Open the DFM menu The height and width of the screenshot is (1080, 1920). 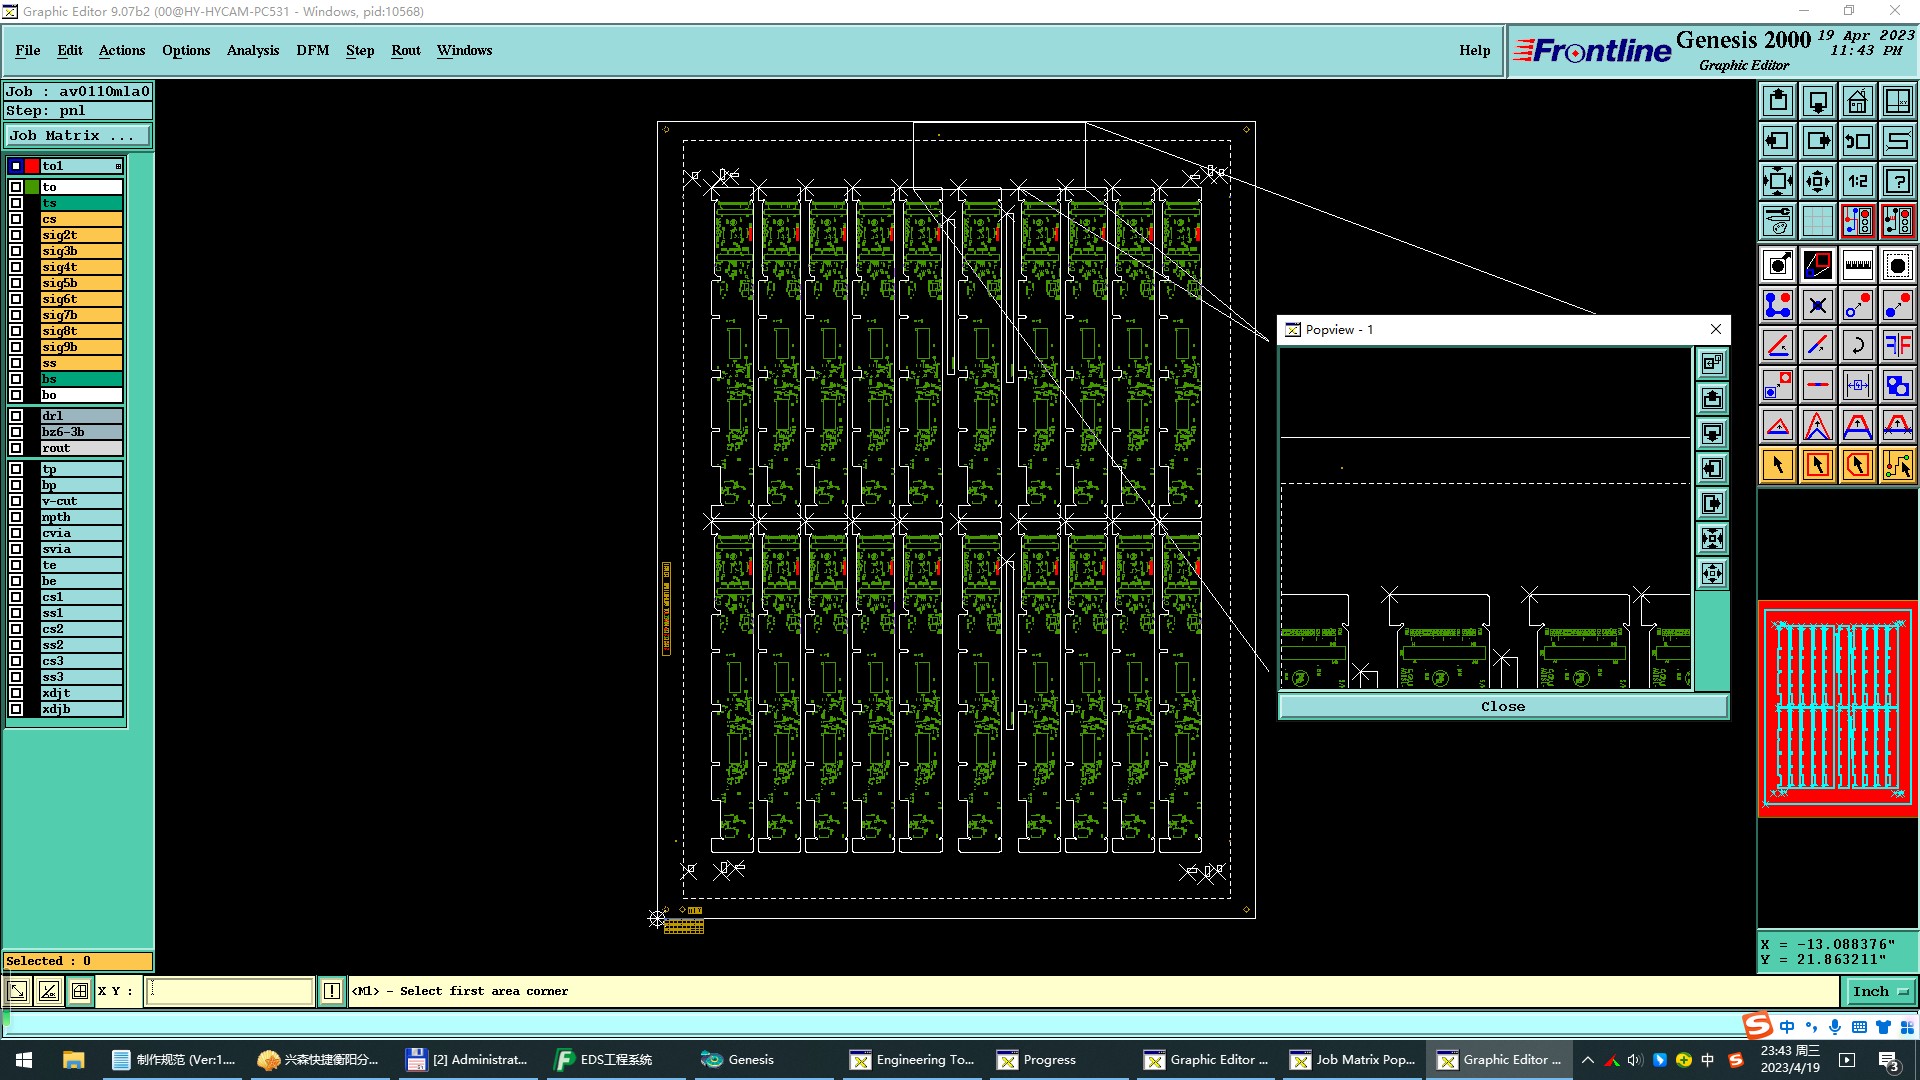[x=312, y=50]
